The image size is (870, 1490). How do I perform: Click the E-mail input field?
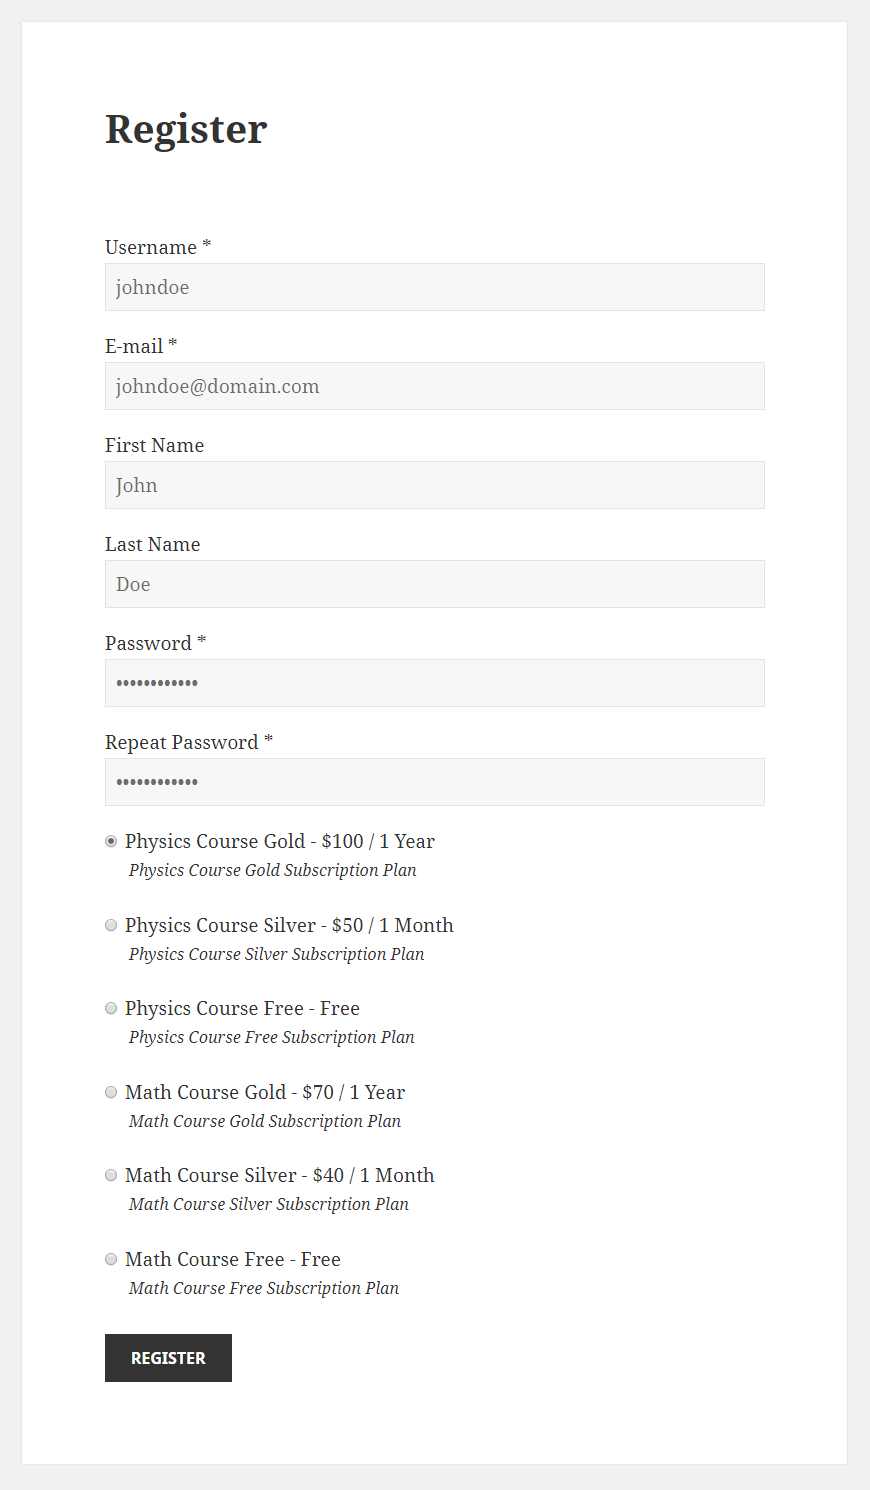point(435,386)
